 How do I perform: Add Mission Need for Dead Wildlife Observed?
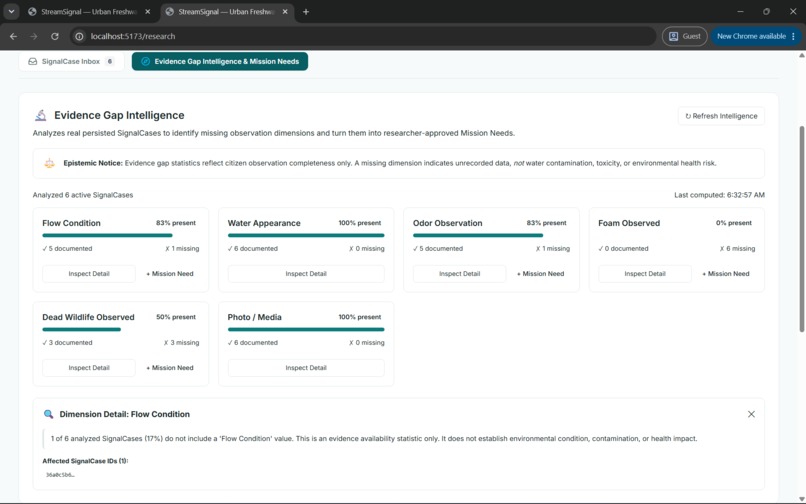tap(170, 368)
